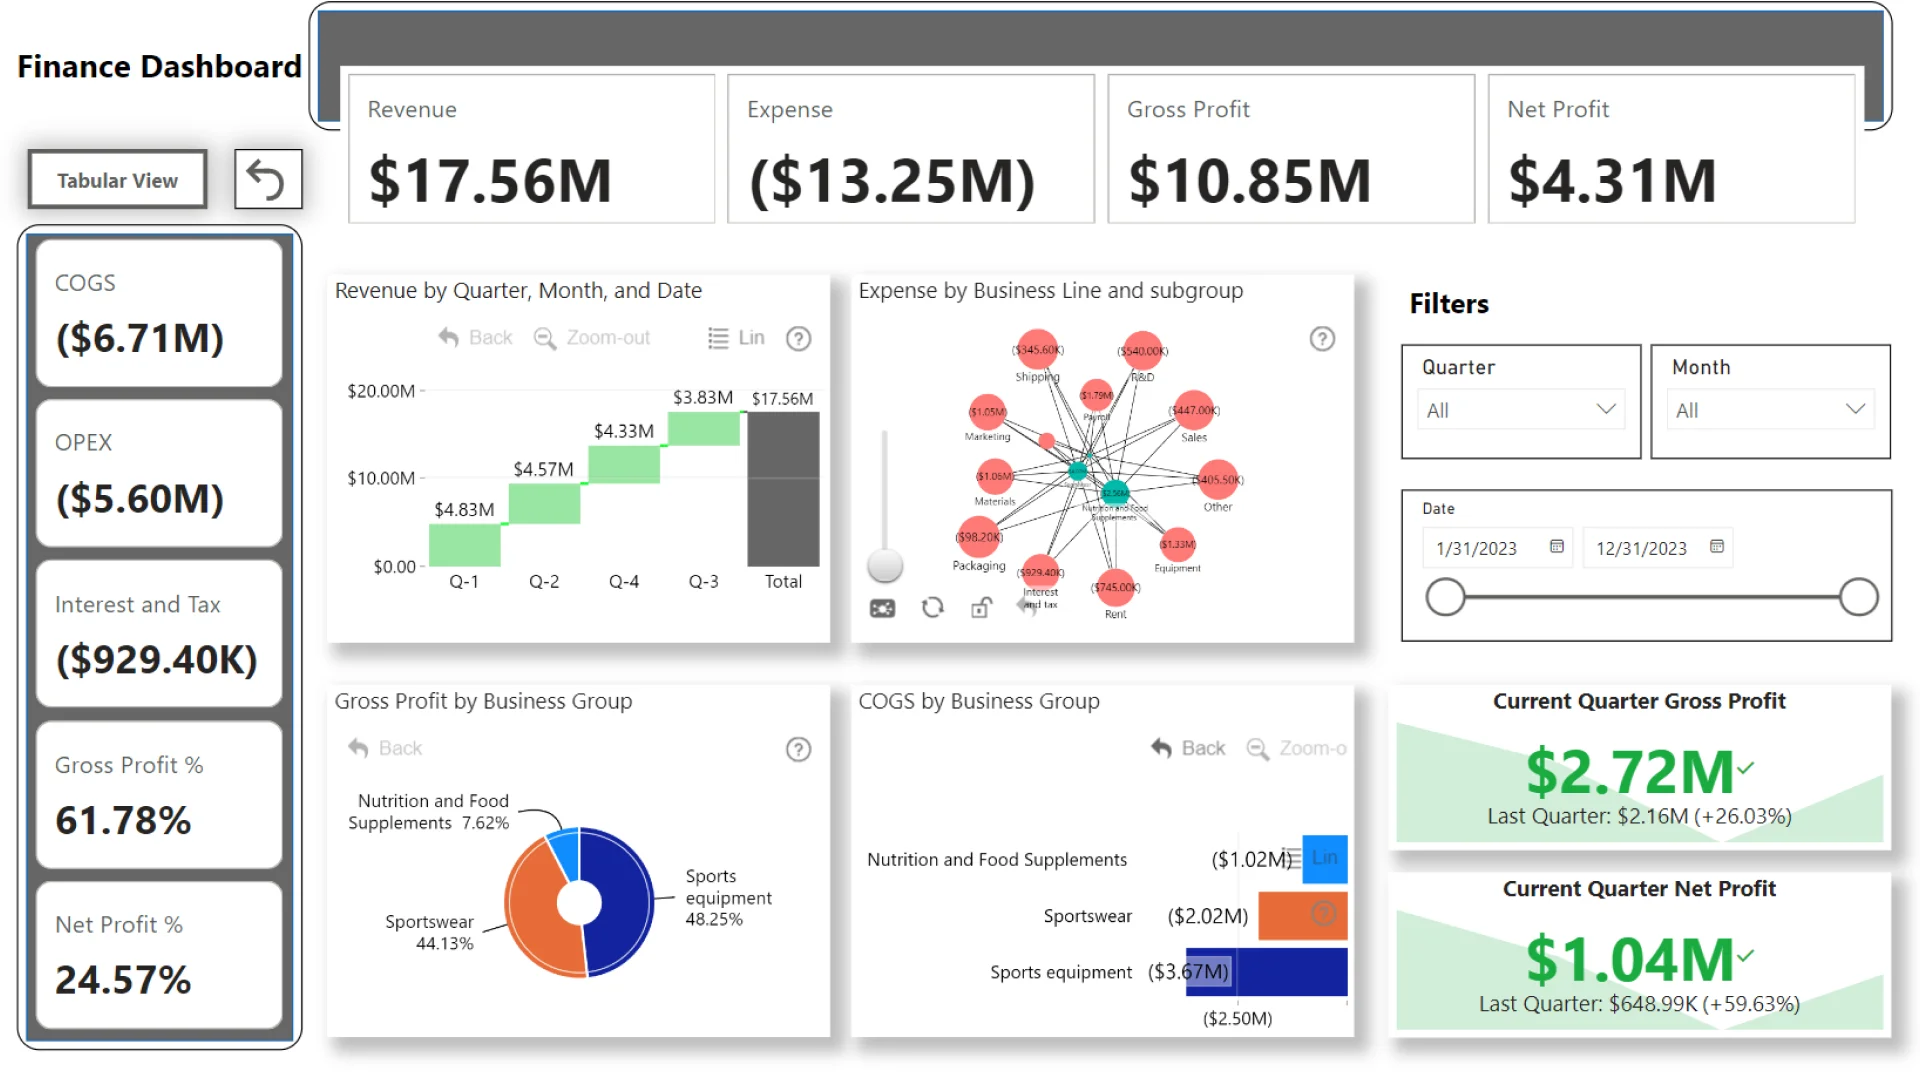Click the Q-1 waterfall bar $4.83M

(x=464, y=545)
